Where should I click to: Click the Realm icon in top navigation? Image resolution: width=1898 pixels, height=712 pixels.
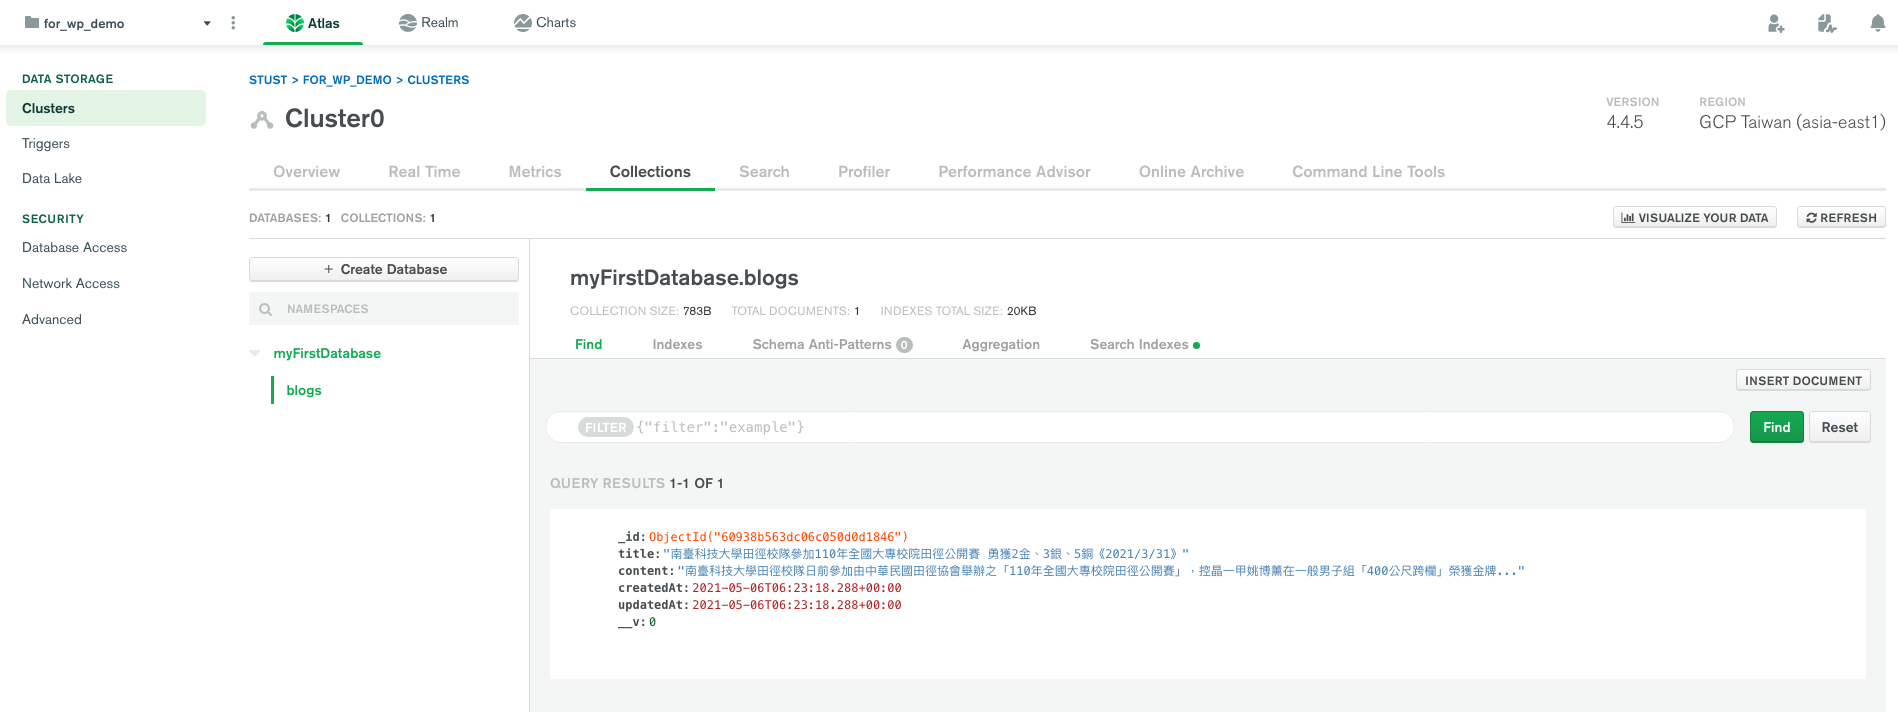[407, 23]
